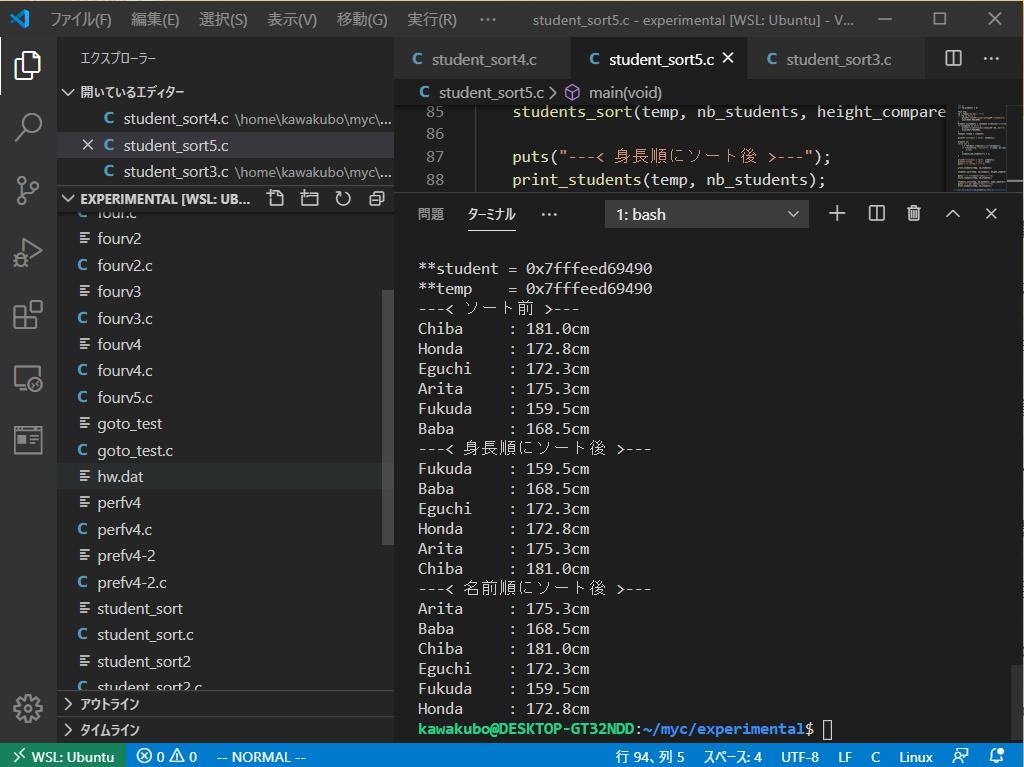Click the UTF-8 encoding in status bar

coord(799,756)
